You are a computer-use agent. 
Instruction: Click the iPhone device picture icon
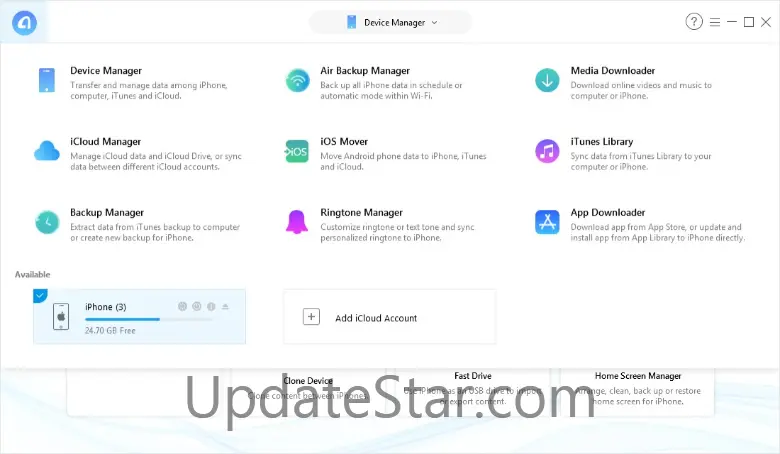point(61,317)
